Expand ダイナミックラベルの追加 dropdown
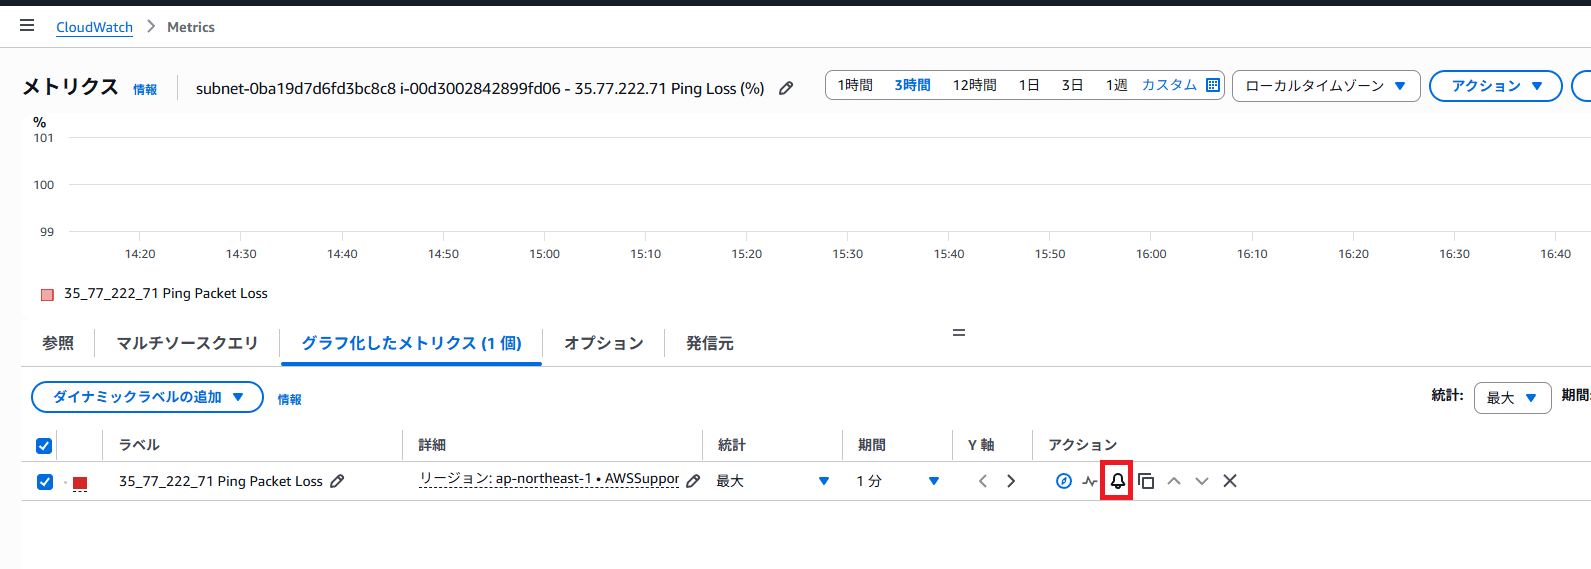This screenshot has width=1591, height=569. [x=147, y=397]
